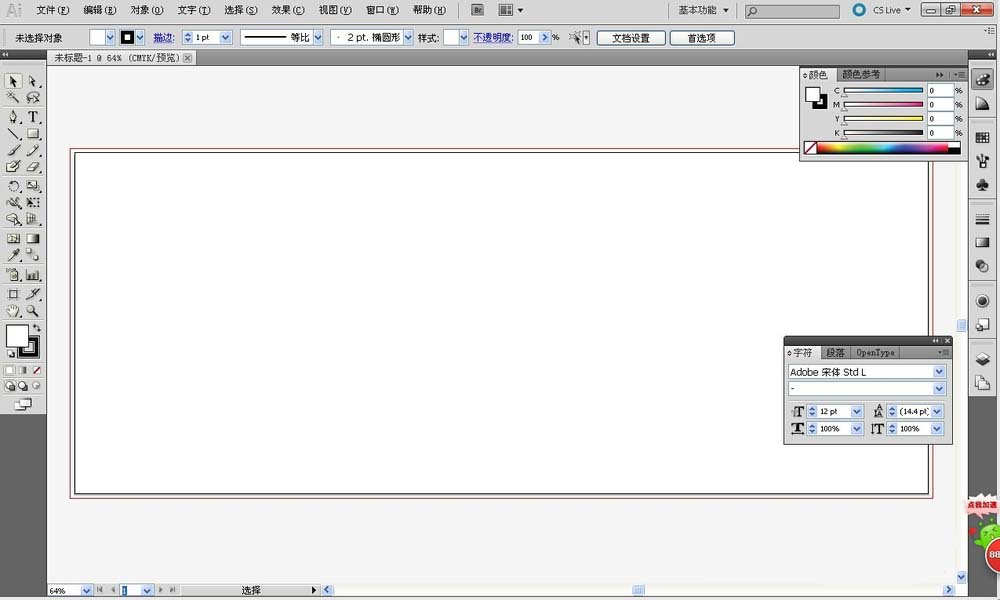Click the Cyan slider in Color panel
The width and height of the screenshot is (1000, 600).
(883, 91)
